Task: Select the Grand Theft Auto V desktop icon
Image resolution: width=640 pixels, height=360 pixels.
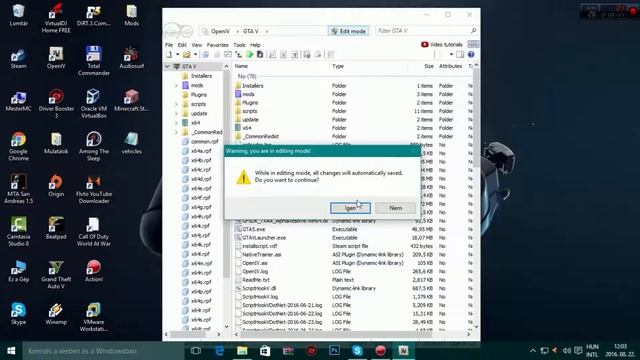Action: [56, 275]
